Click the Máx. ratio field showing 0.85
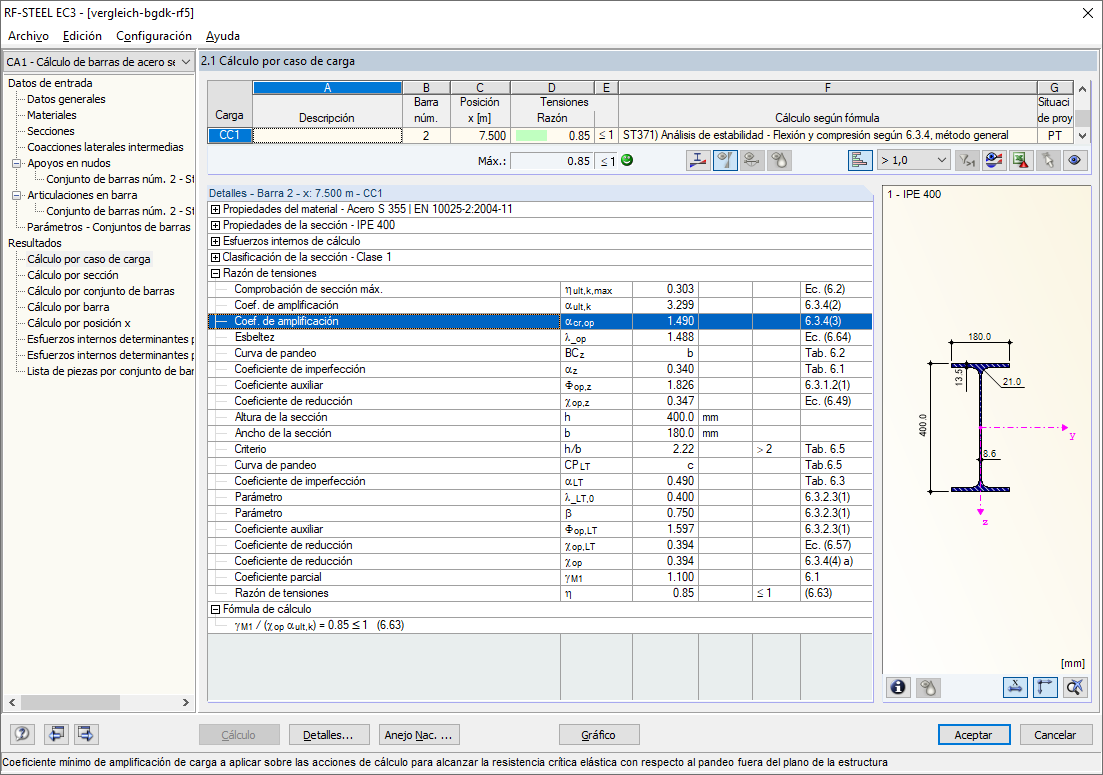 [x=552, y=161]
